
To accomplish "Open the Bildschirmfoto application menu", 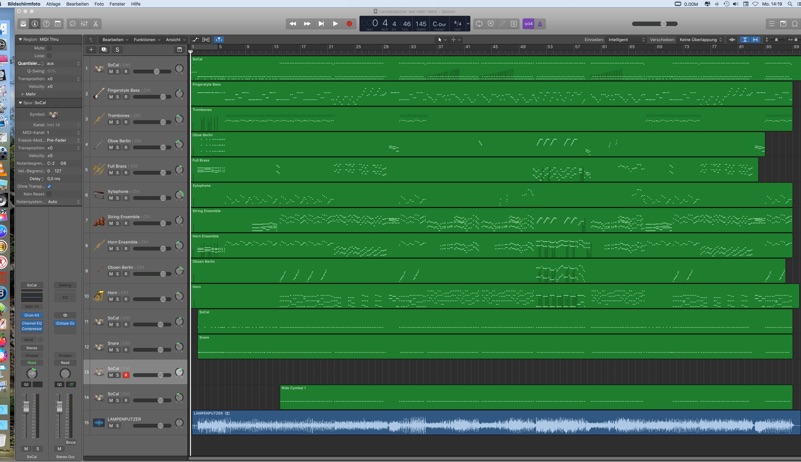I will tap(24, 4).
